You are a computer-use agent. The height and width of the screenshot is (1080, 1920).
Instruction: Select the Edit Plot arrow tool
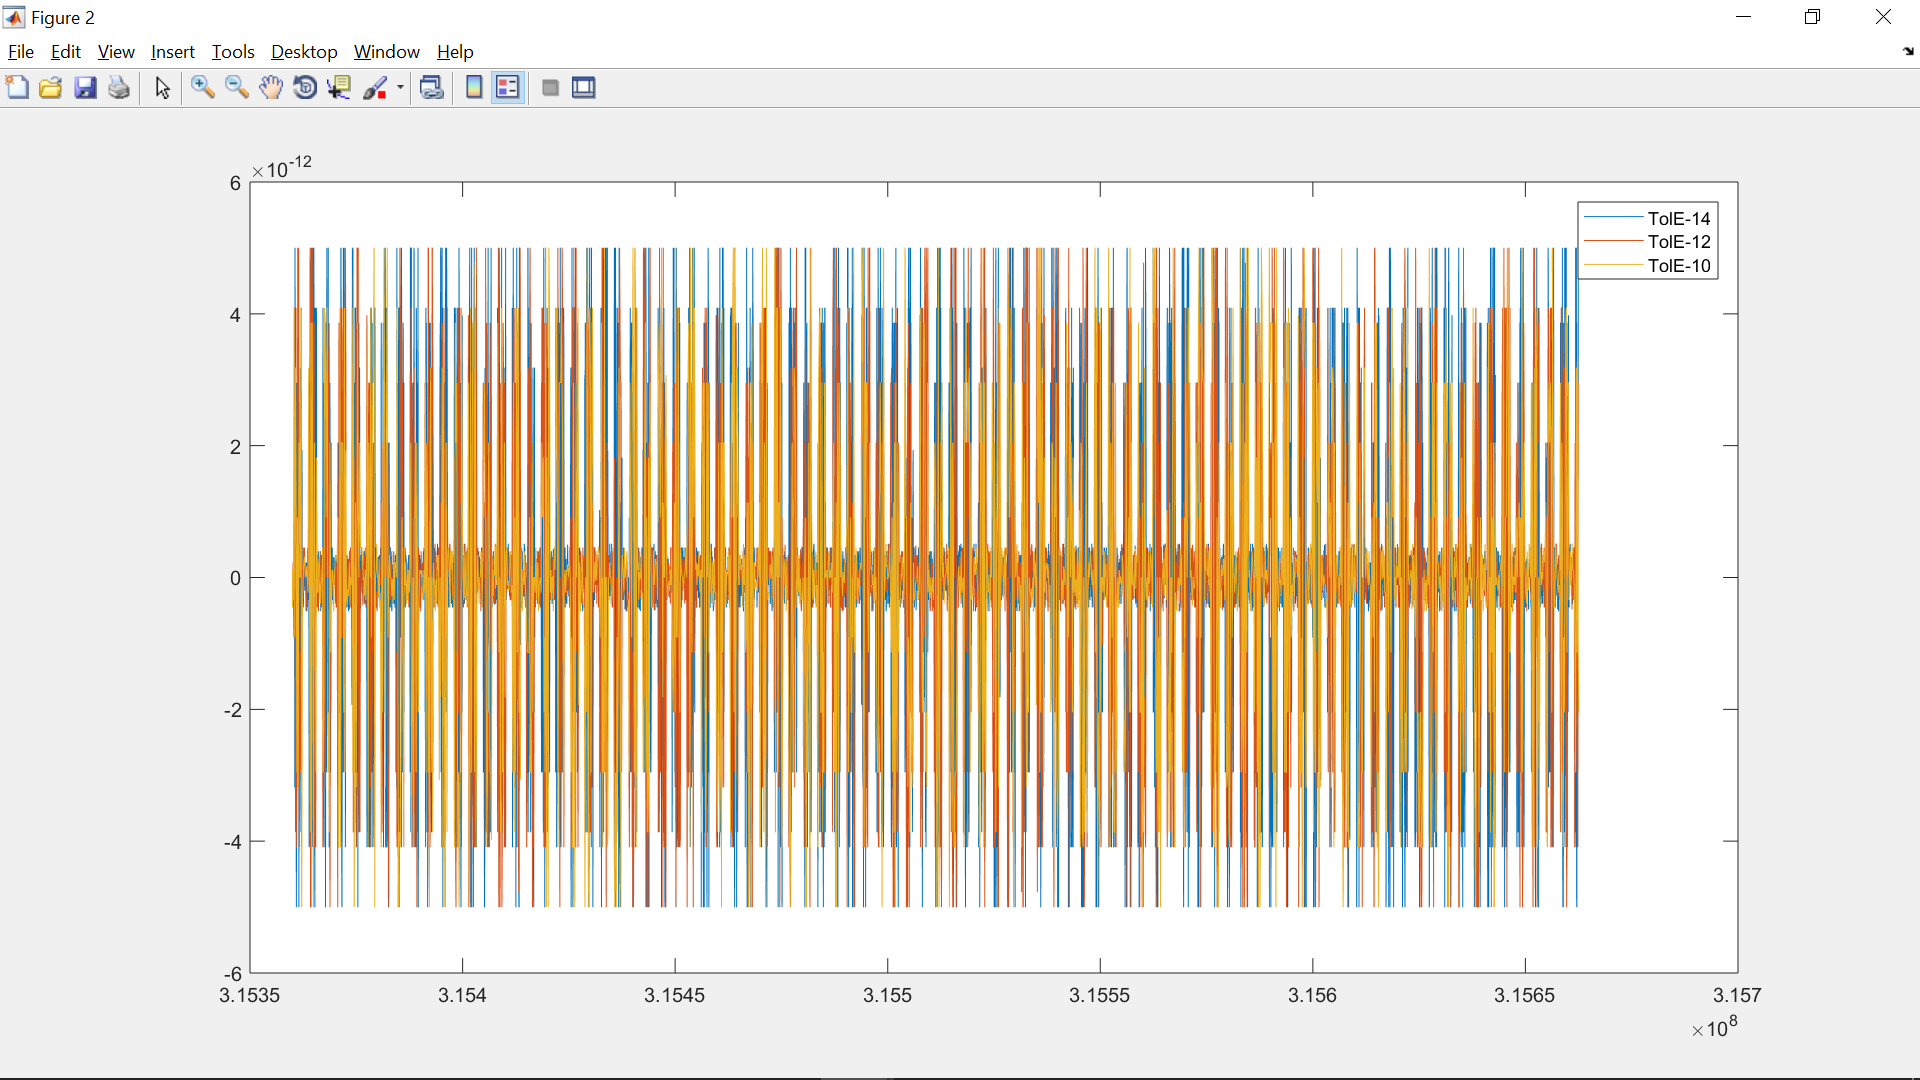pyautogui.click(x=163, y=88)
